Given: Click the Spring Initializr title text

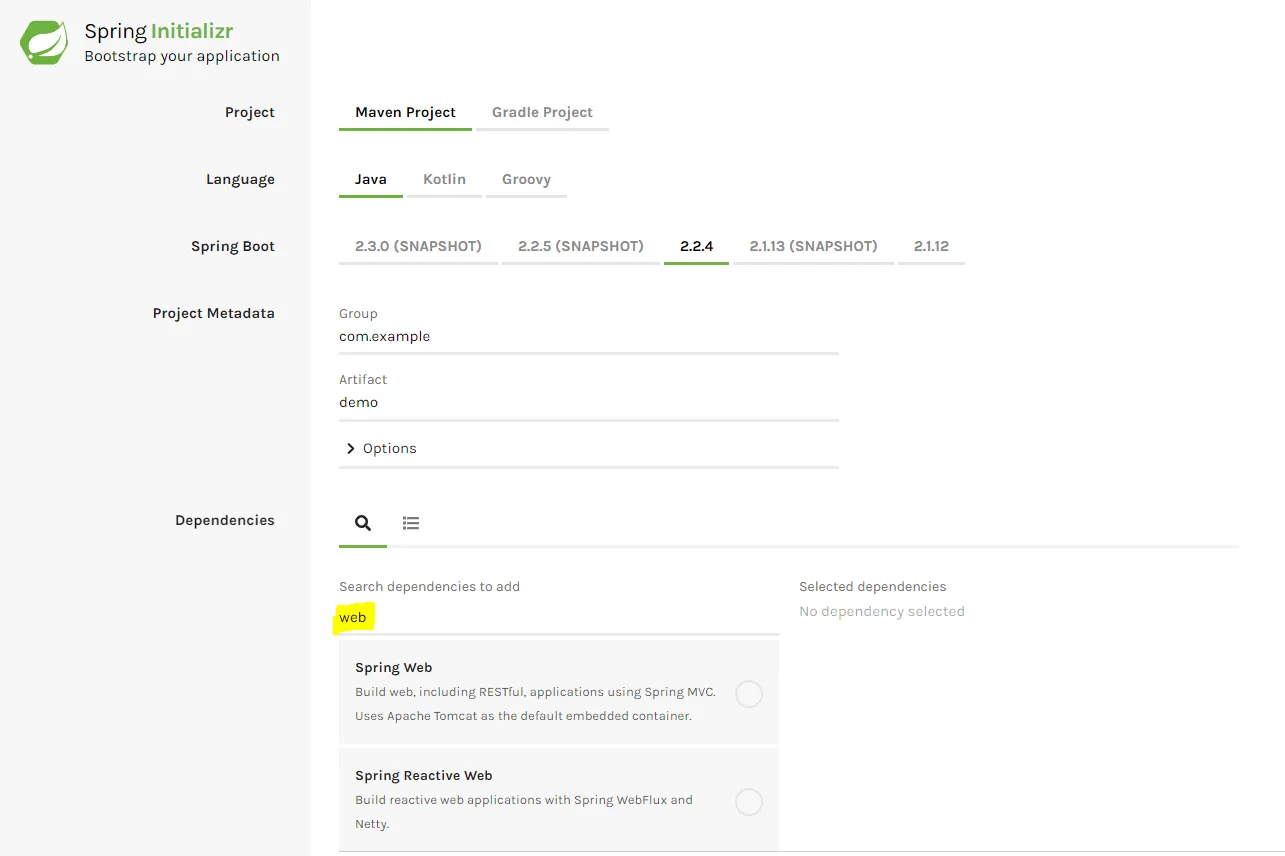Looking at the screenshot, I should tap(159, 32).
